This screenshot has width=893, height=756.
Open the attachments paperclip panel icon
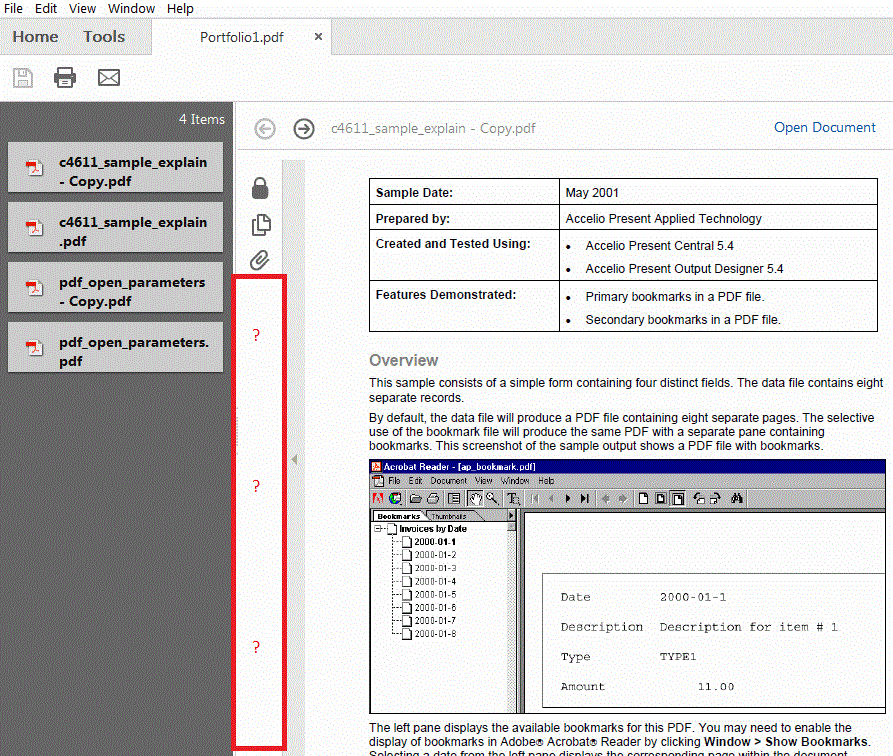(x=260, y=260)
